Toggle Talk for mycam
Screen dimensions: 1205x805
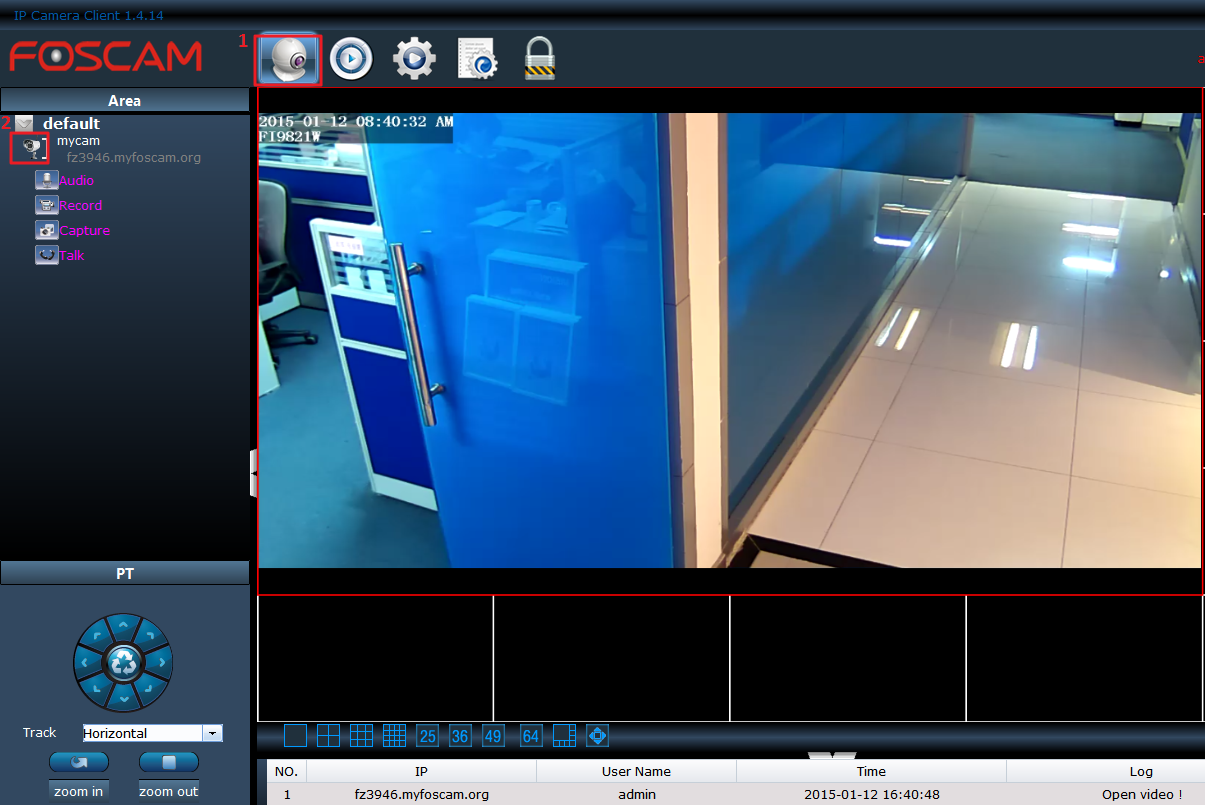[x=71, y=256]
